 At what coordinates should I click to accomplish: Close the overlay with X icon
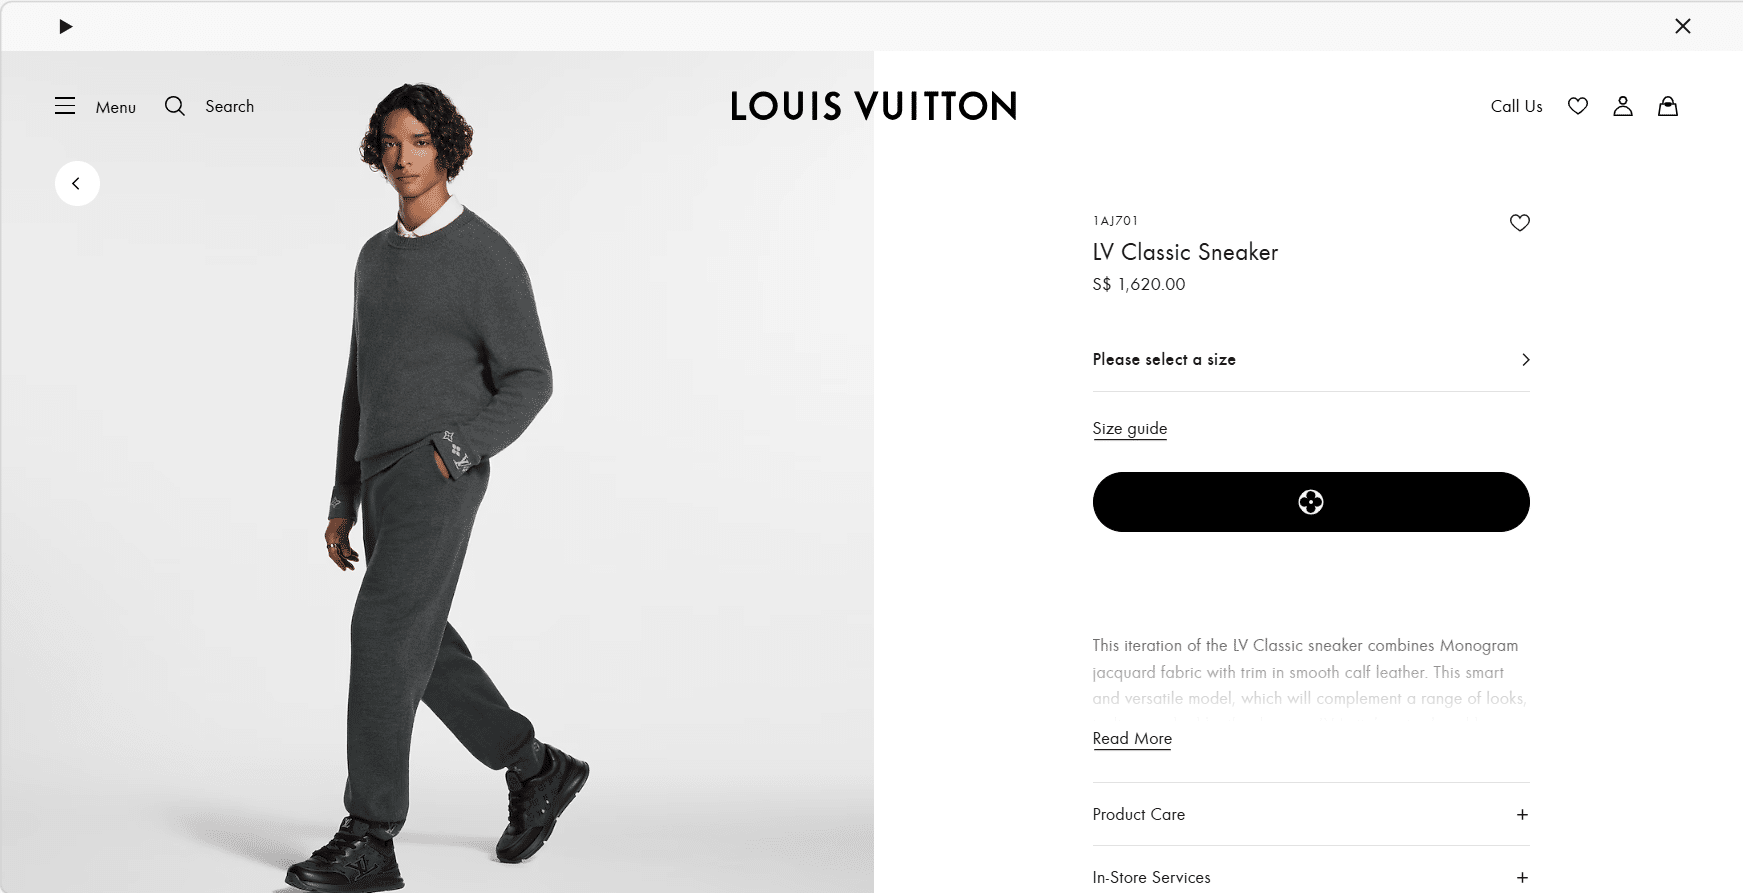coord(1683,26)
